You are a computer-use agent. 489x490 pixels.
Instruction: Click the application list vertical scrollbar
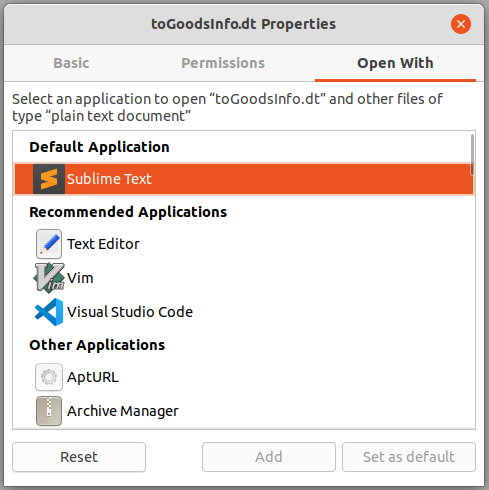click(472, 154)
